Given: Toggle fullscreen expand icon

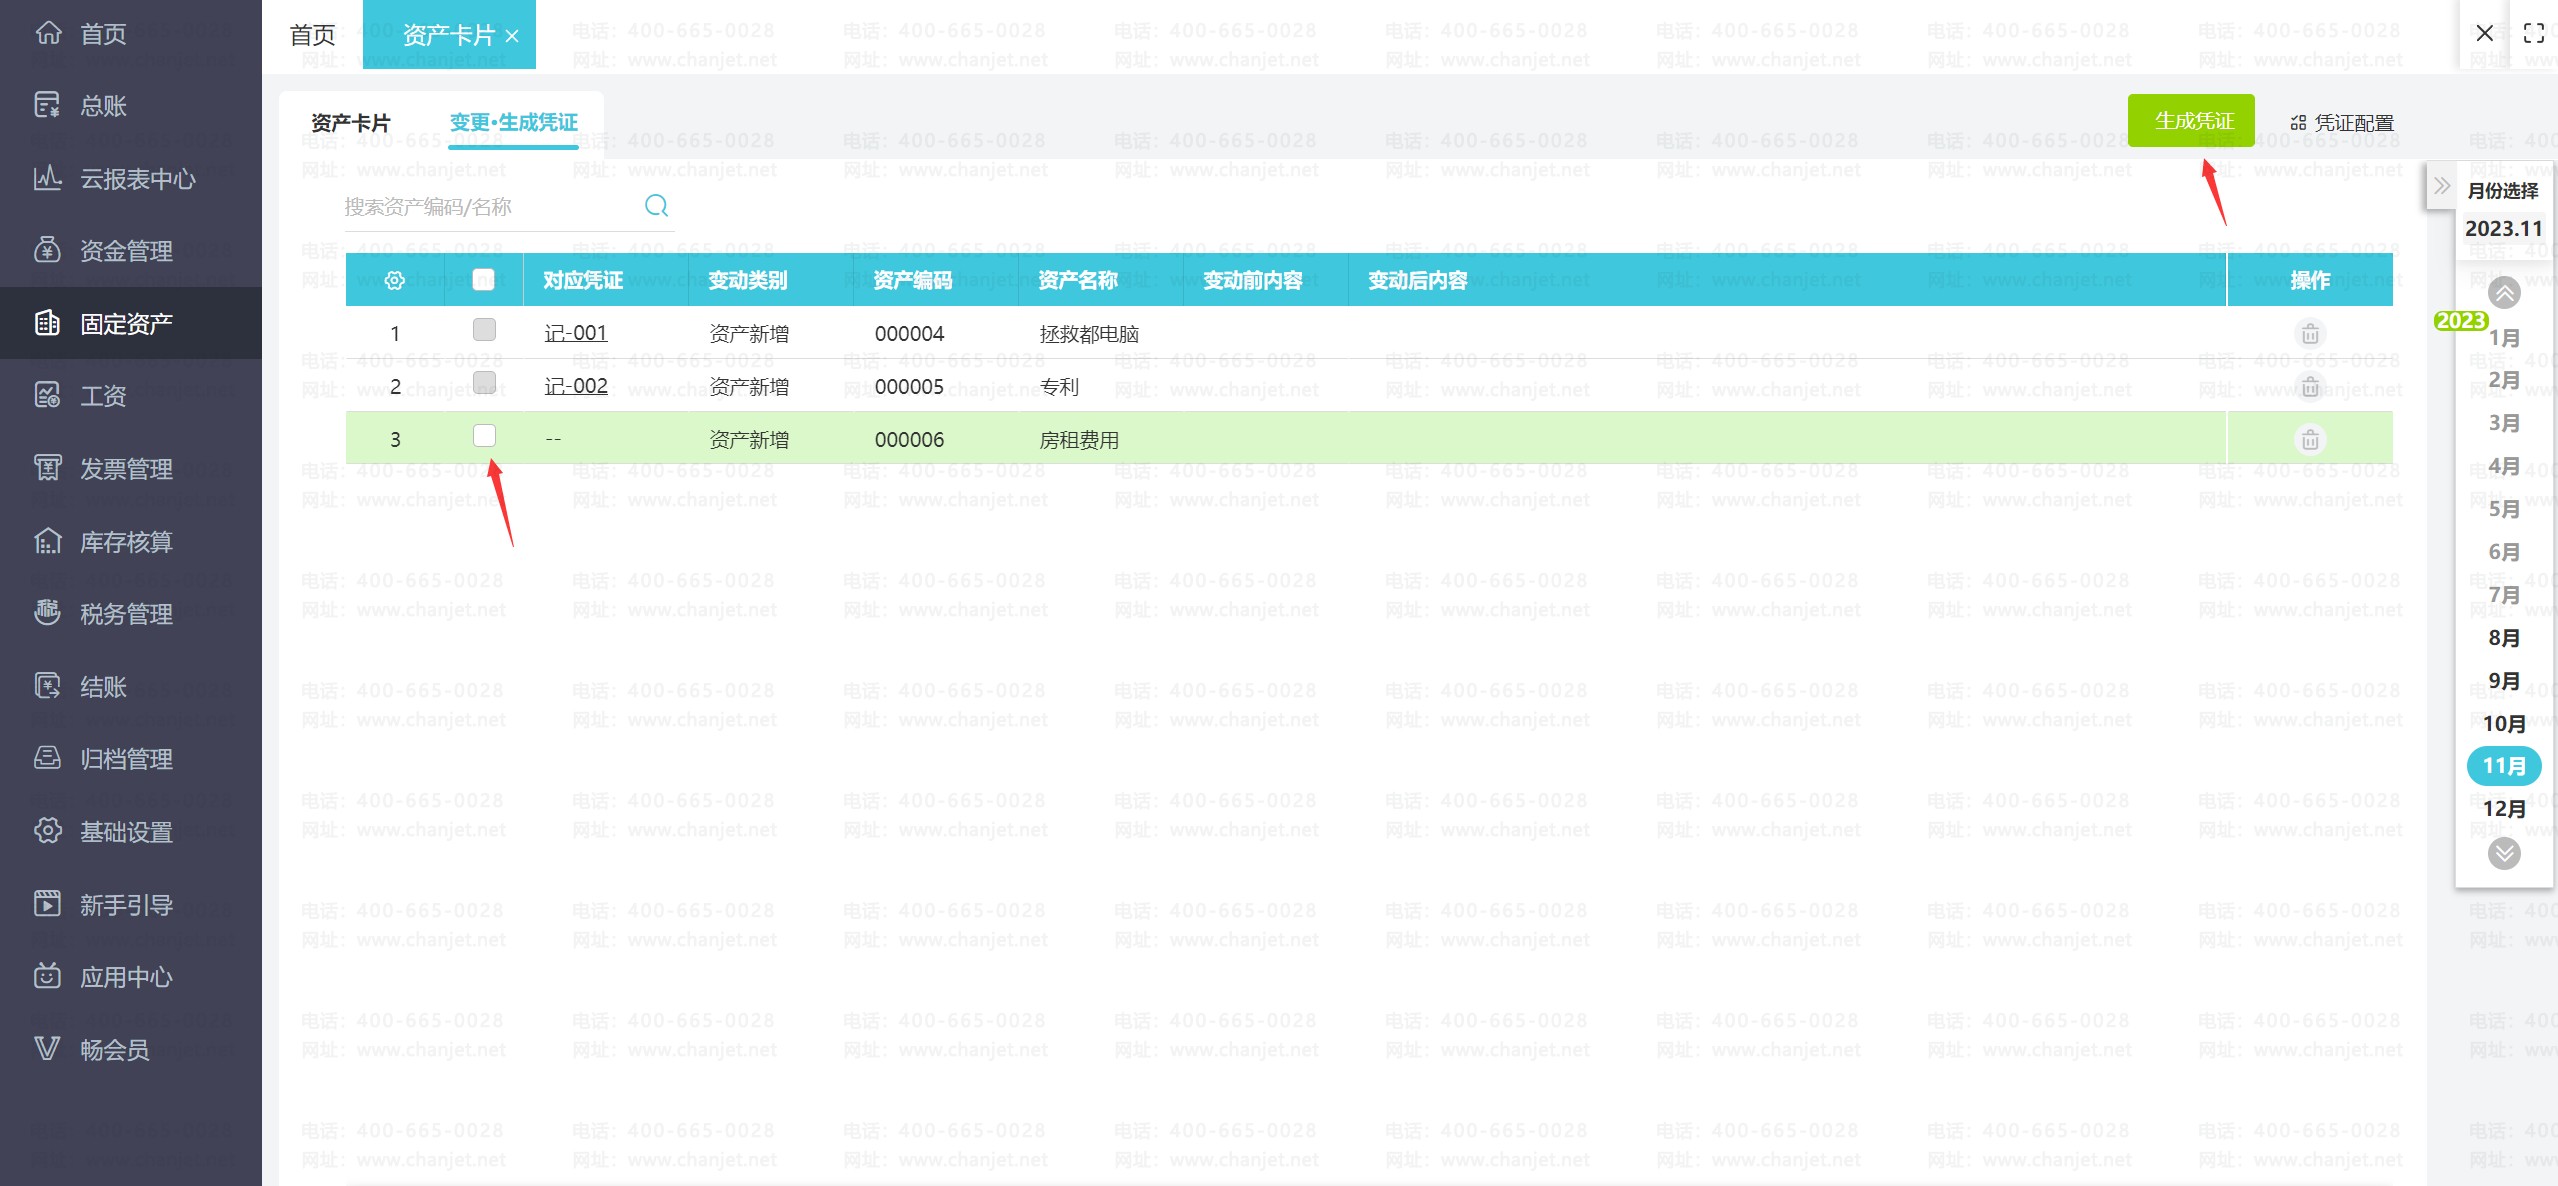Looking at the screenshot, I should click(2533, 33).
